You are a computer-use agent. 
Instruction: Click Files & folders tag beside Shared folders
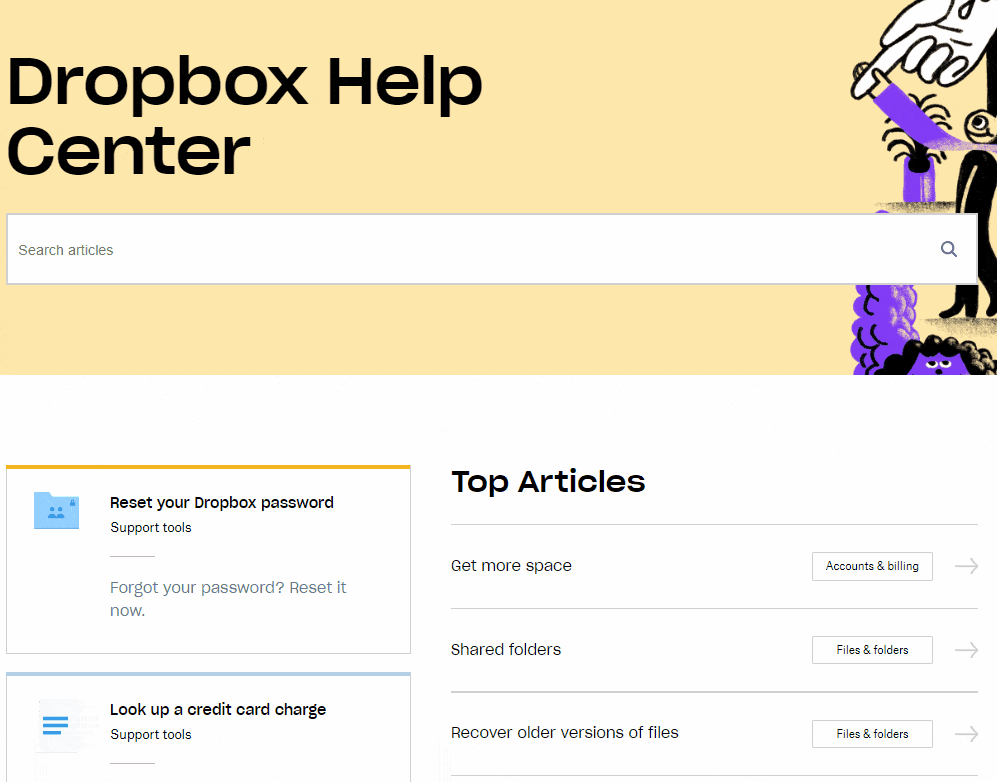(x=871, y=650)
